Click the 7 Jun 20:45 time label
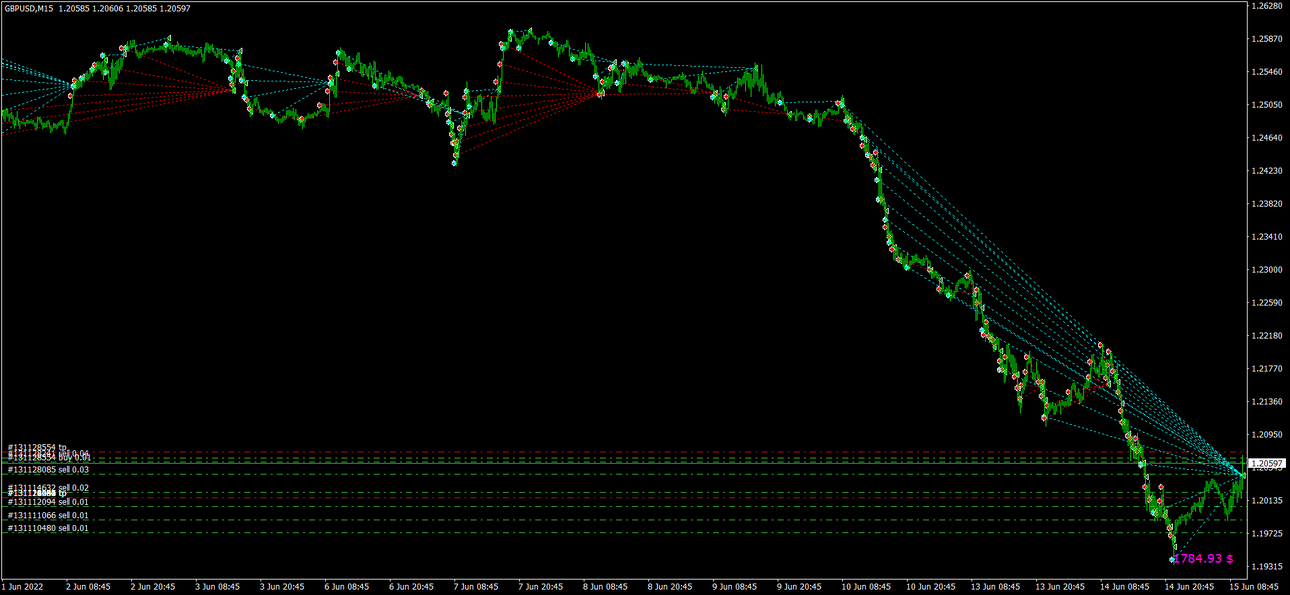 [541, 588]
